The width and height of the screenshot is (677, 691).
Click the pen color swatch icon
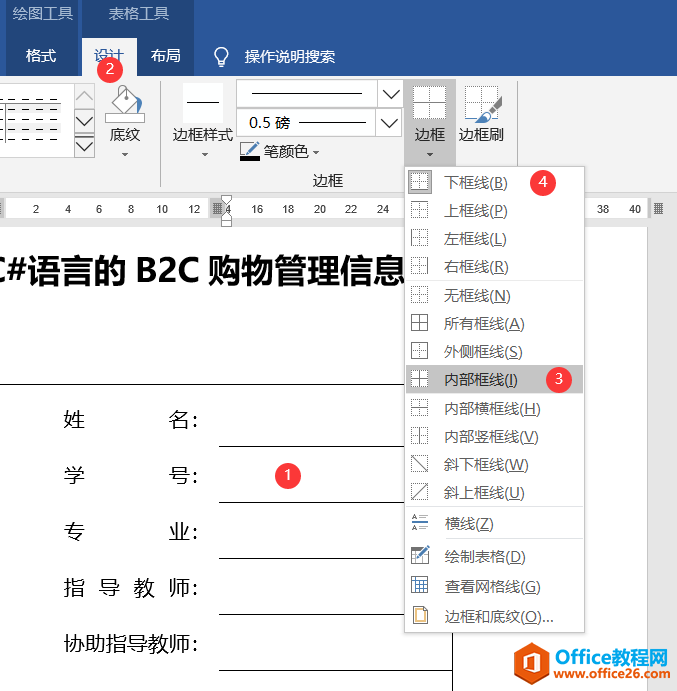point(249,152)
